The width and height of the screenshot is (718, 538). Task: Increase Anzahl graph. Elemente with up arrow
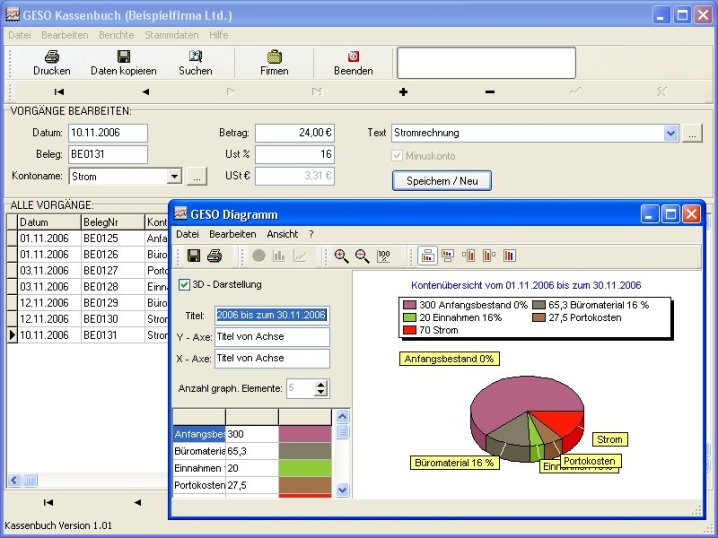point(321,384)
